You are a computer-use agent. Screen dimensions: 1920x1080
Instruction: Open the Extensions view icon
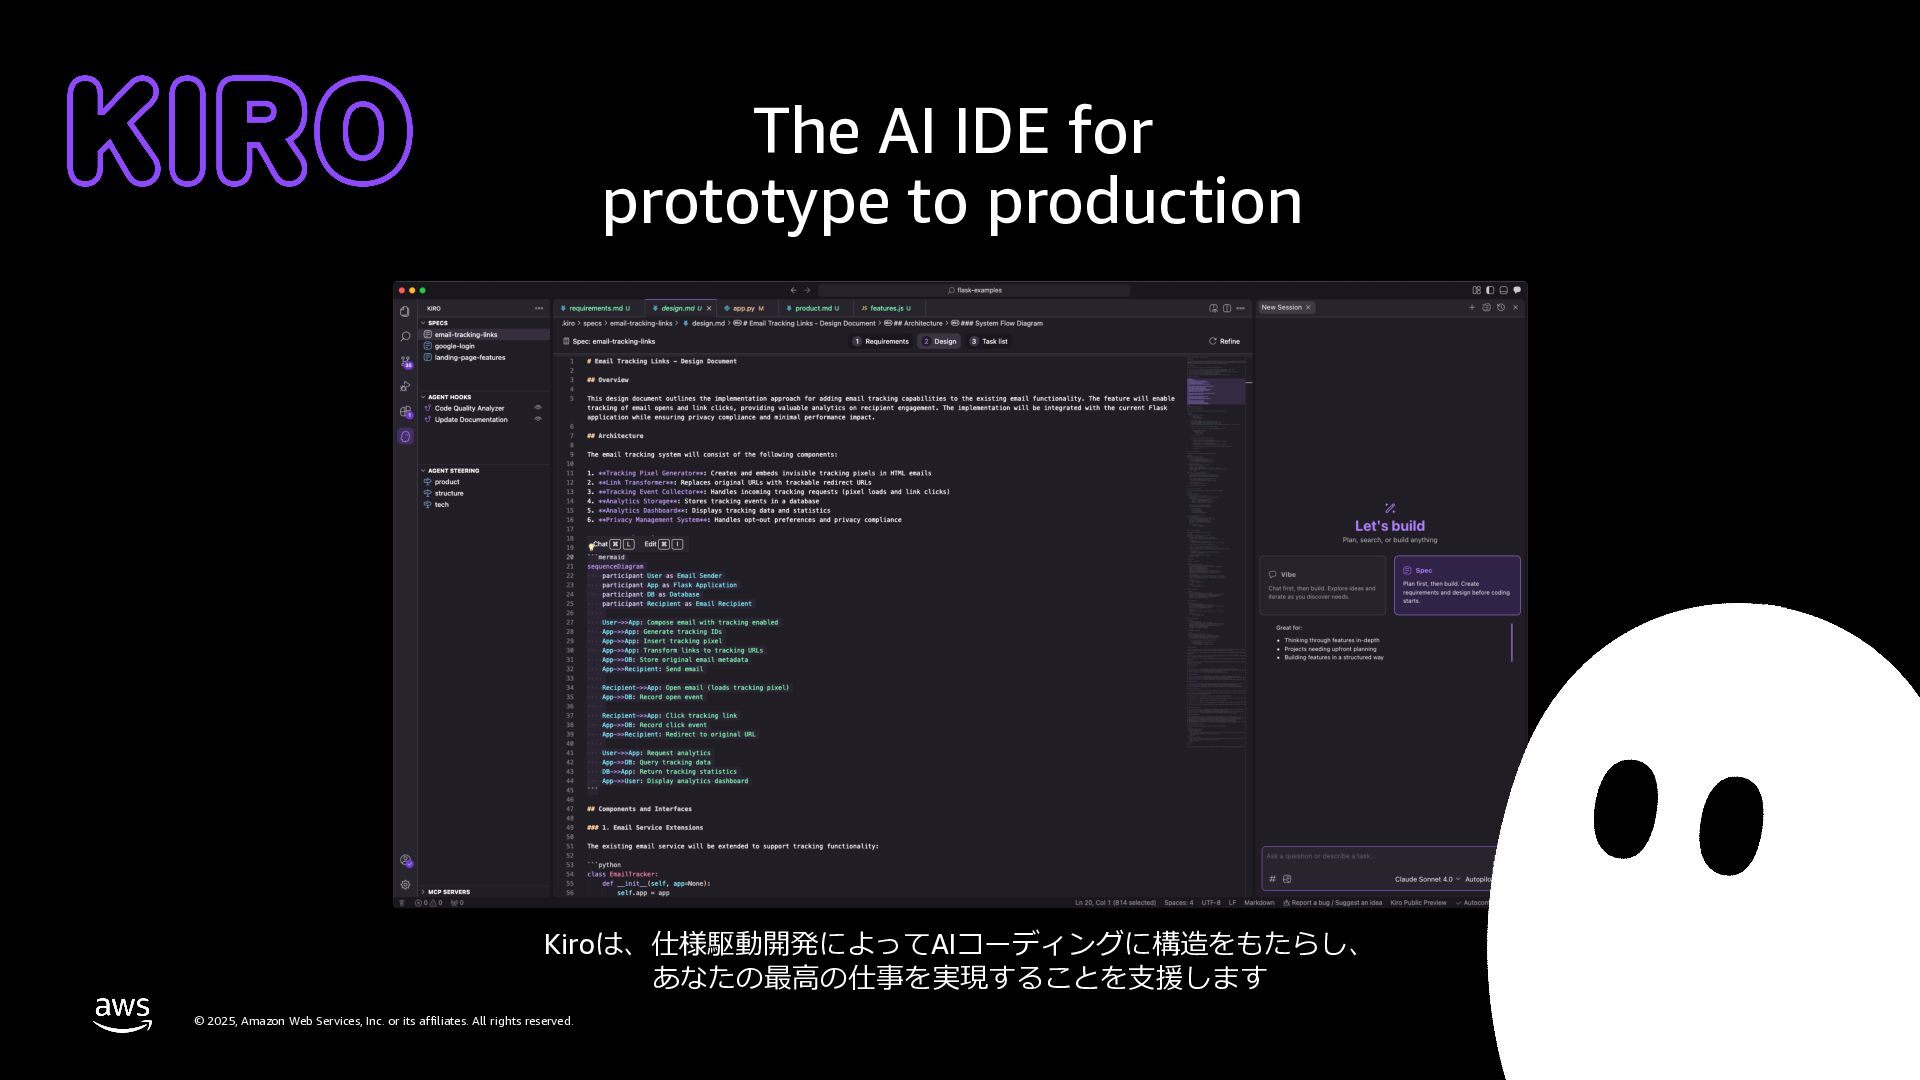coord(405,412)
